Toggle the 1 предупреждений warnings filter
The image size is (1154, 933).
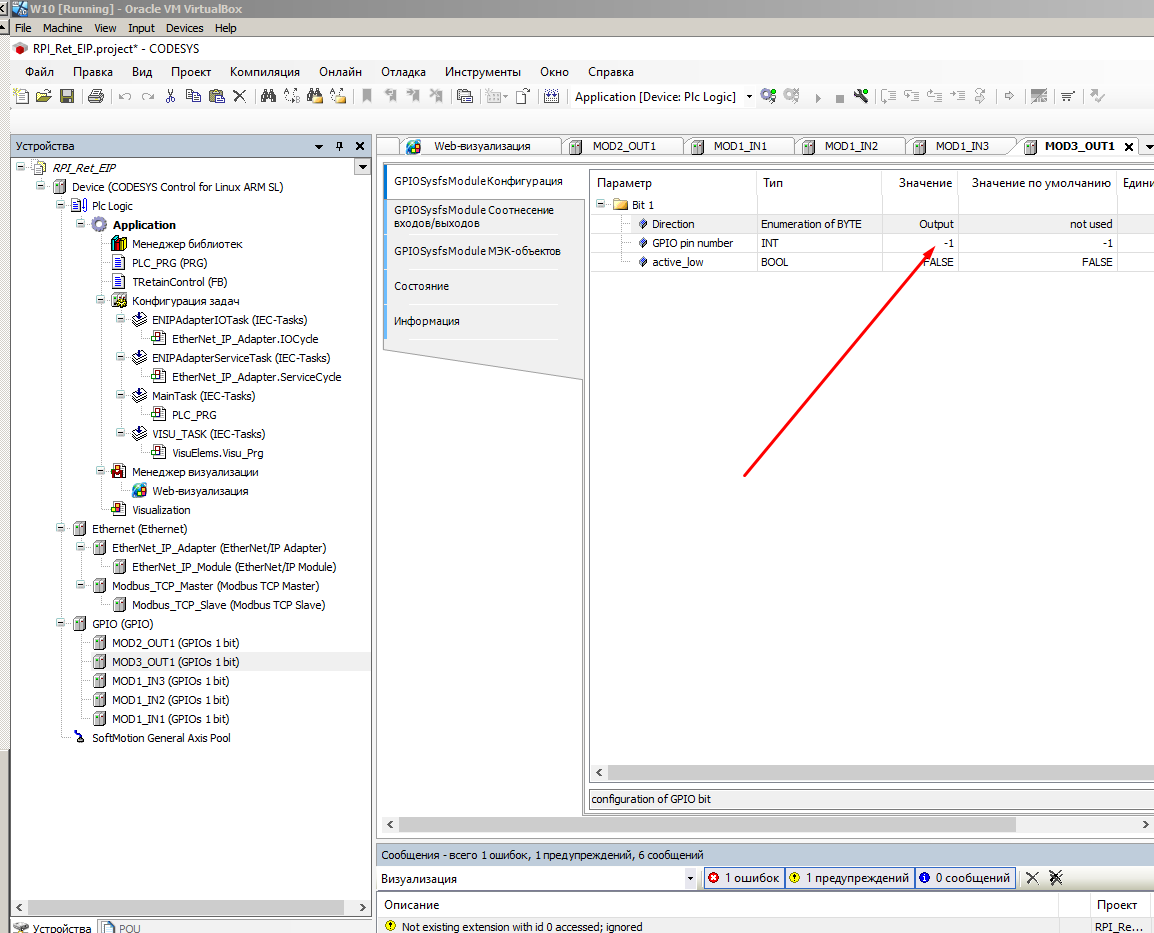point(850,878)
